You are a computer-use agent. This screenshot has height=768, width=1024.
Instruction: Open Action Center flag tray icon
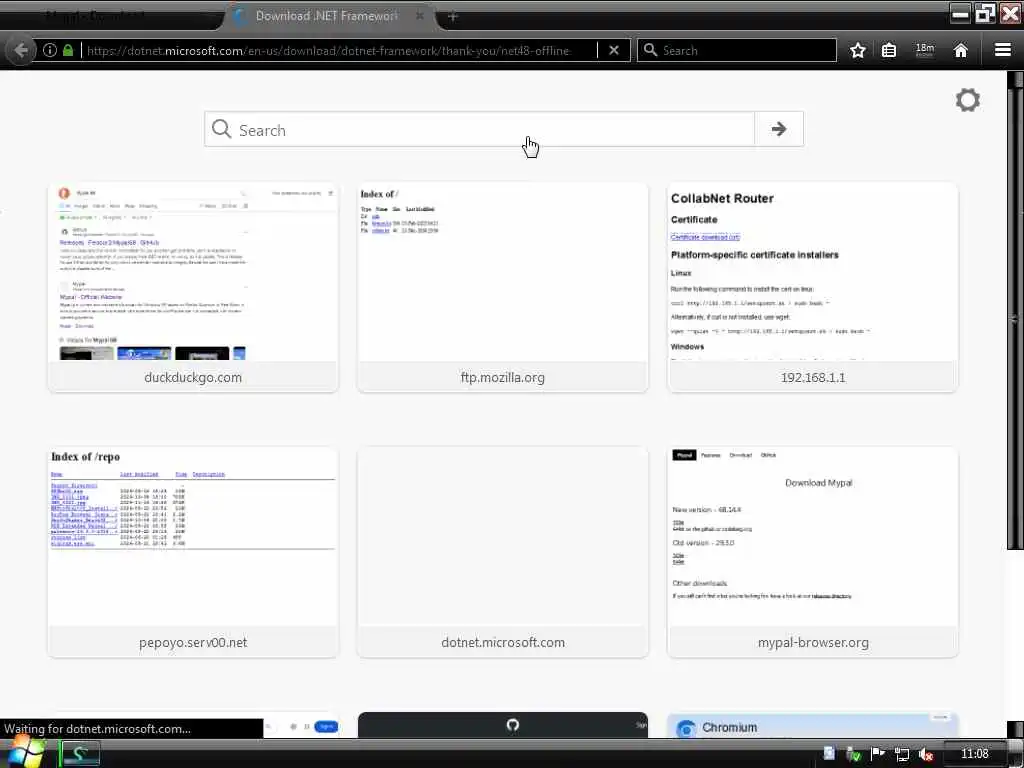click(878, 754)
